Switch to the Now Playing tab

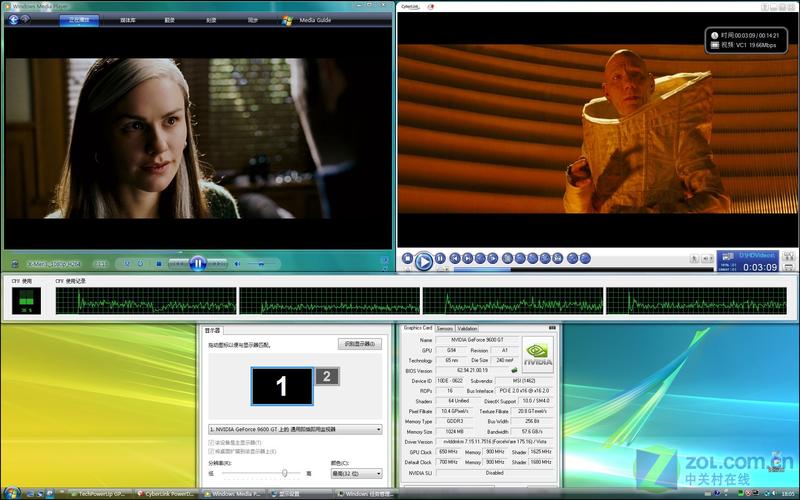[79, 20]
